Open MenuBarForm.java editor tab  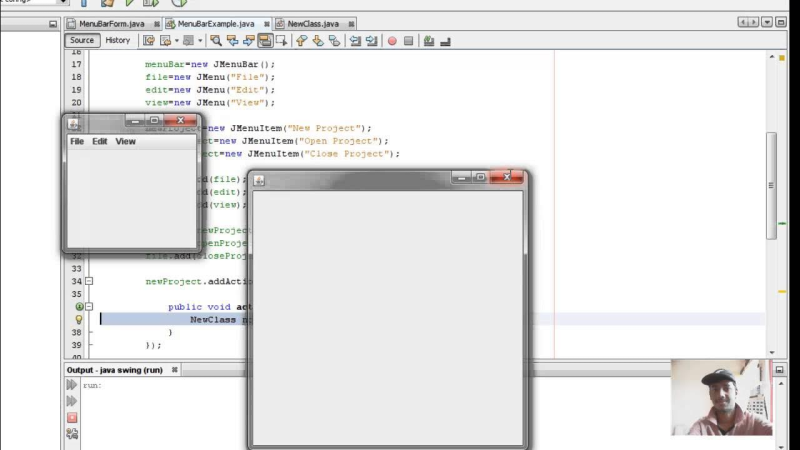tap(112, 23)
